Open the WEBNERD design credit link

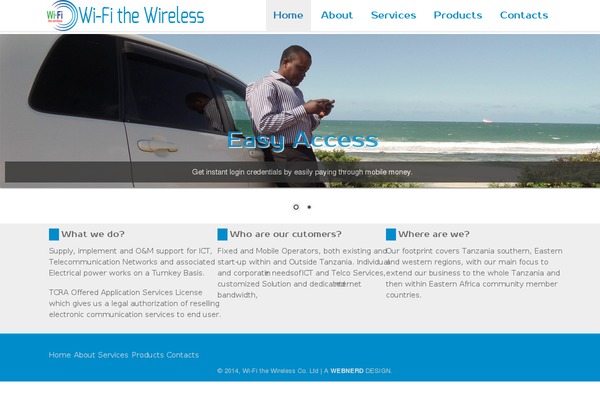click(x=347, y=371)
